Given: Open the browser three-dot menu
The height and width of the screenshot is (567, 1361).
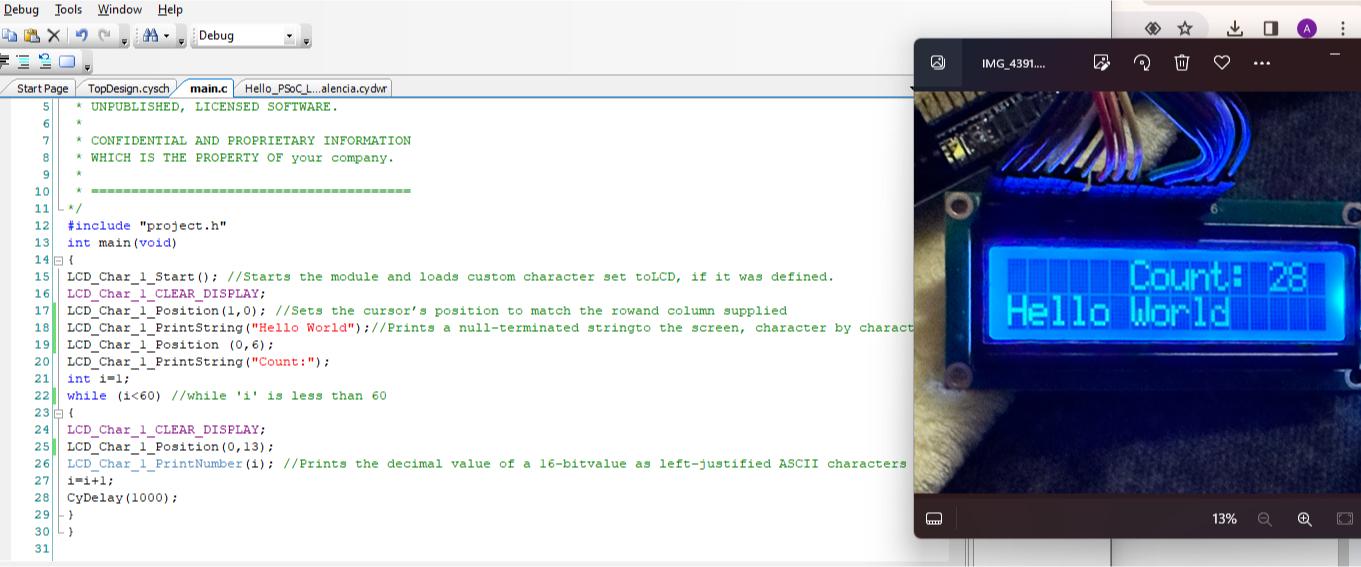Looking at the screenshot, I should click(x=1343, y=28).
